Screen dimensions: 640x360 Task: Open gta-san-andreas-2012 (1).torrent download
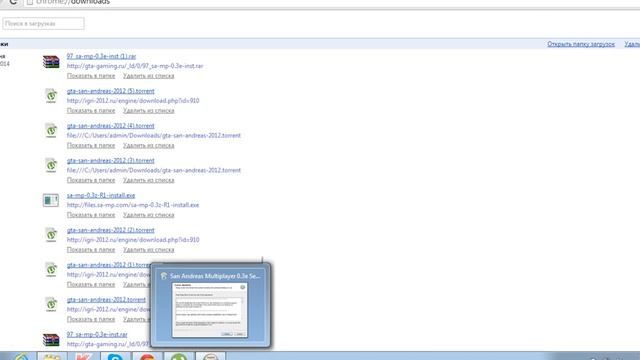click(x=109, y=265)
